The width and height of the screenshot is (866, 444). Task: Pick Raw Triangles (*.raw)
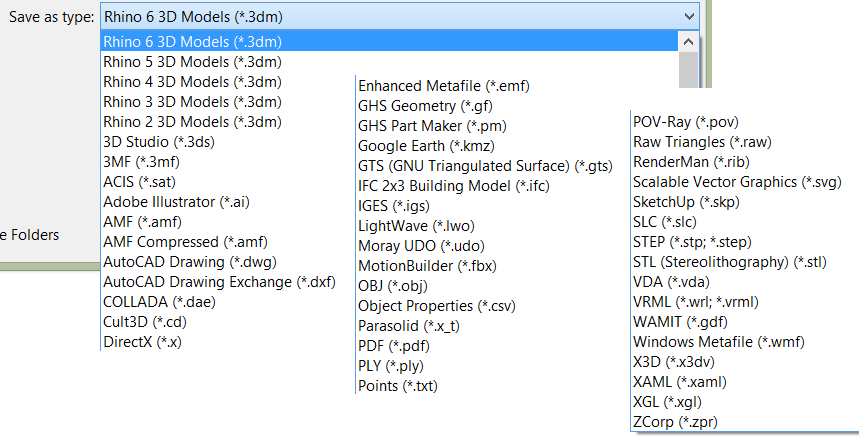point(702,142)
